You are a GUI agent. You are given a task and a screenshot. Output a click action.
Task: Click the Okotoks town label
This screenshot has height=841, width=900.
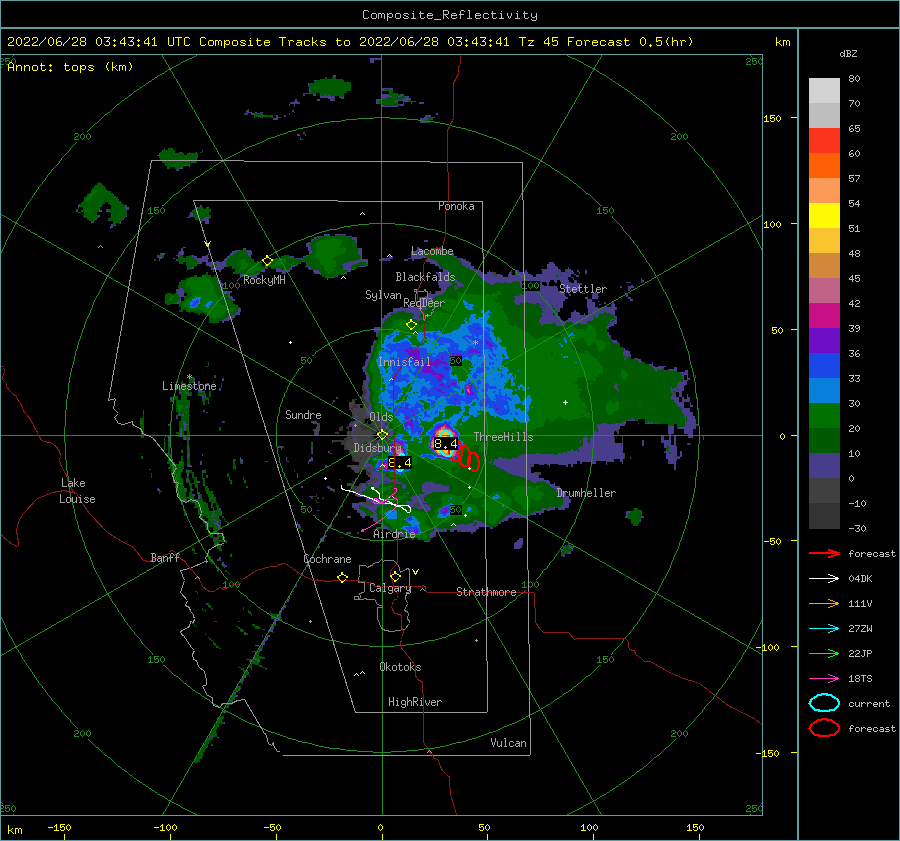coord(400,668)
